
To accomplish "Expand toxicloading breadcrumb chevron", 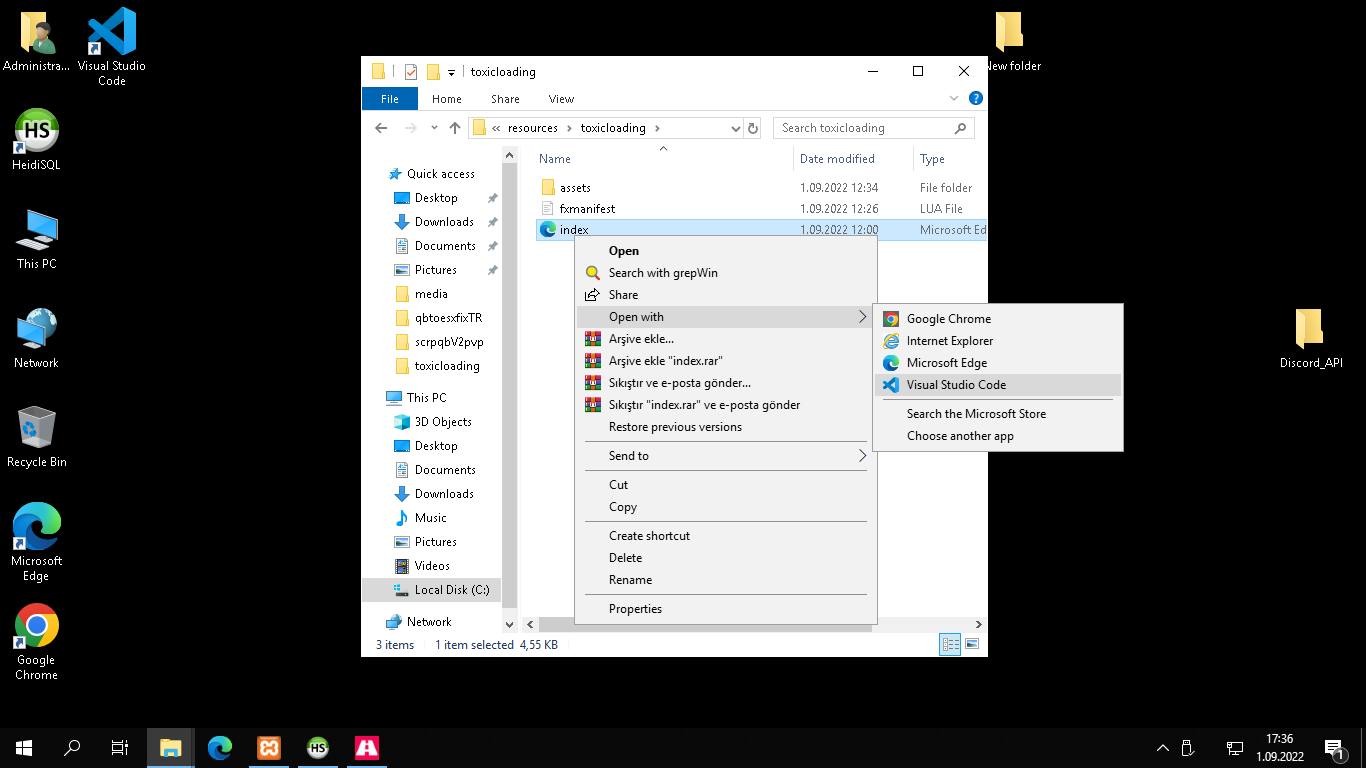I will (x=658, y=128).
